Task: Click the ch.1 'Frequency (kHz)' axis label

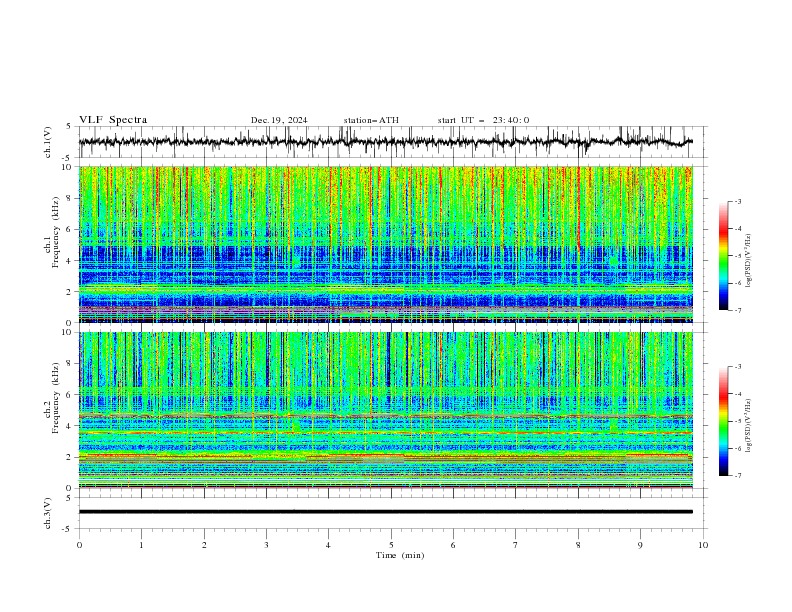Action: [x=56, y=232]
